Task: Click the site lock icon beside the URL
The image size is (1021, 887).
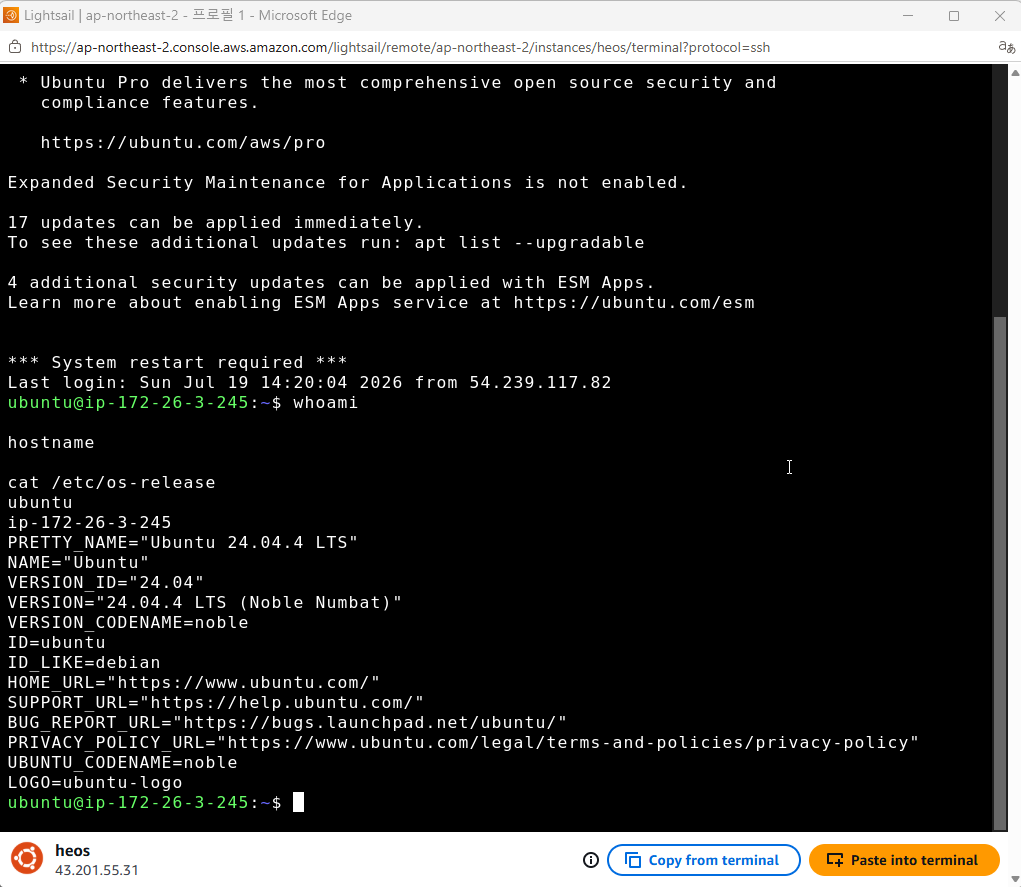Action: tap(15, 48)
